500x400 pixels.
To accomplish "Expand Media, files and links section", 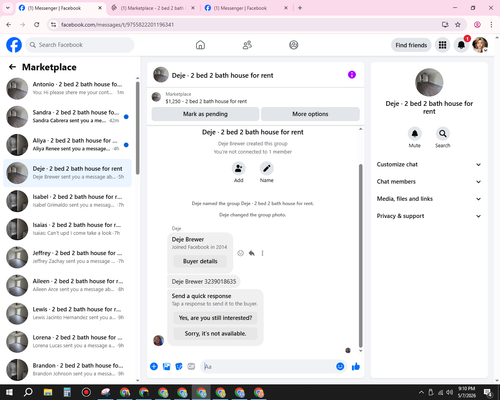I will (429, 199).
